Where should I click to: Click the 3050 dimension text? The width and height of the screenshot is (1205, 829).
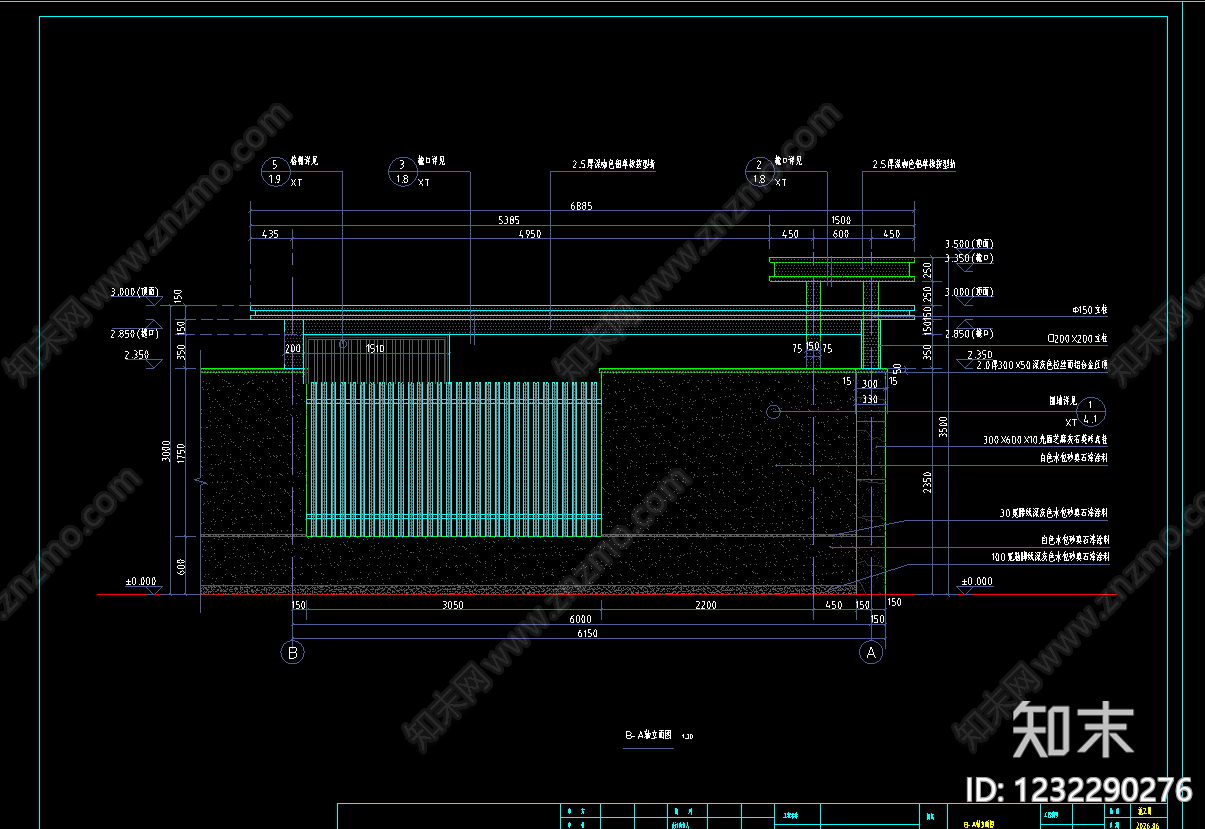pyautogui.click(x=453, y=605)
